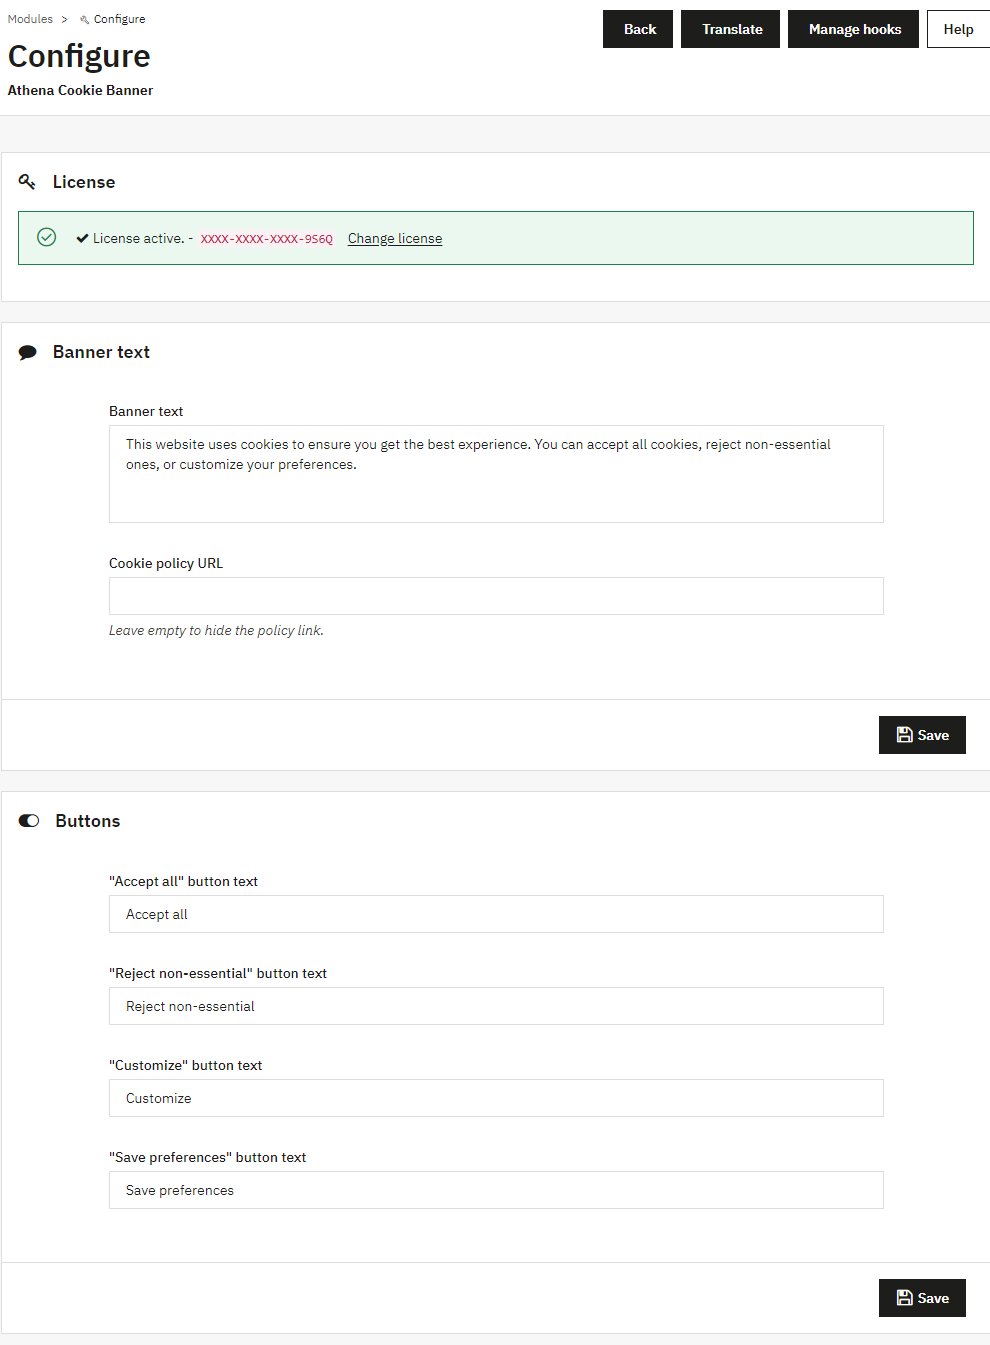Click the "Customize" button text input
990x1345 pixels.
496,1098
